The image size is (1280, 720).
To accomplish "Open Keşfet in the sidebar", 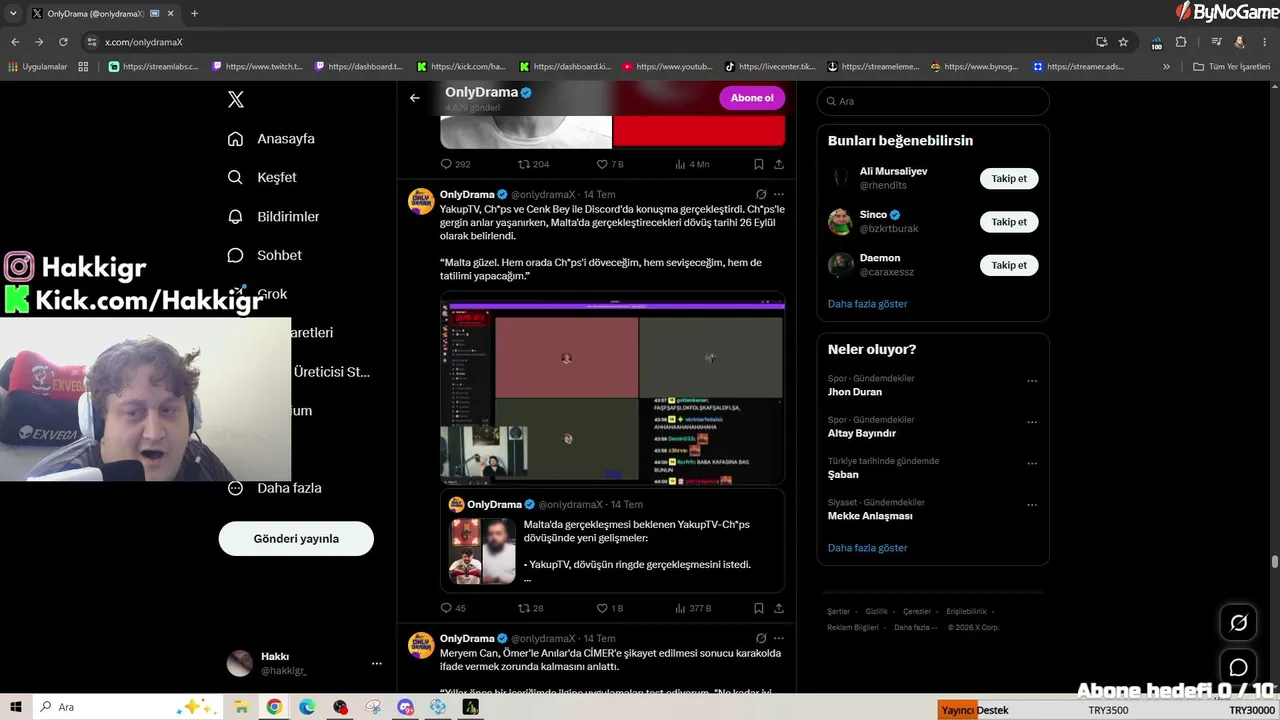I will click(x=262, y=177).
